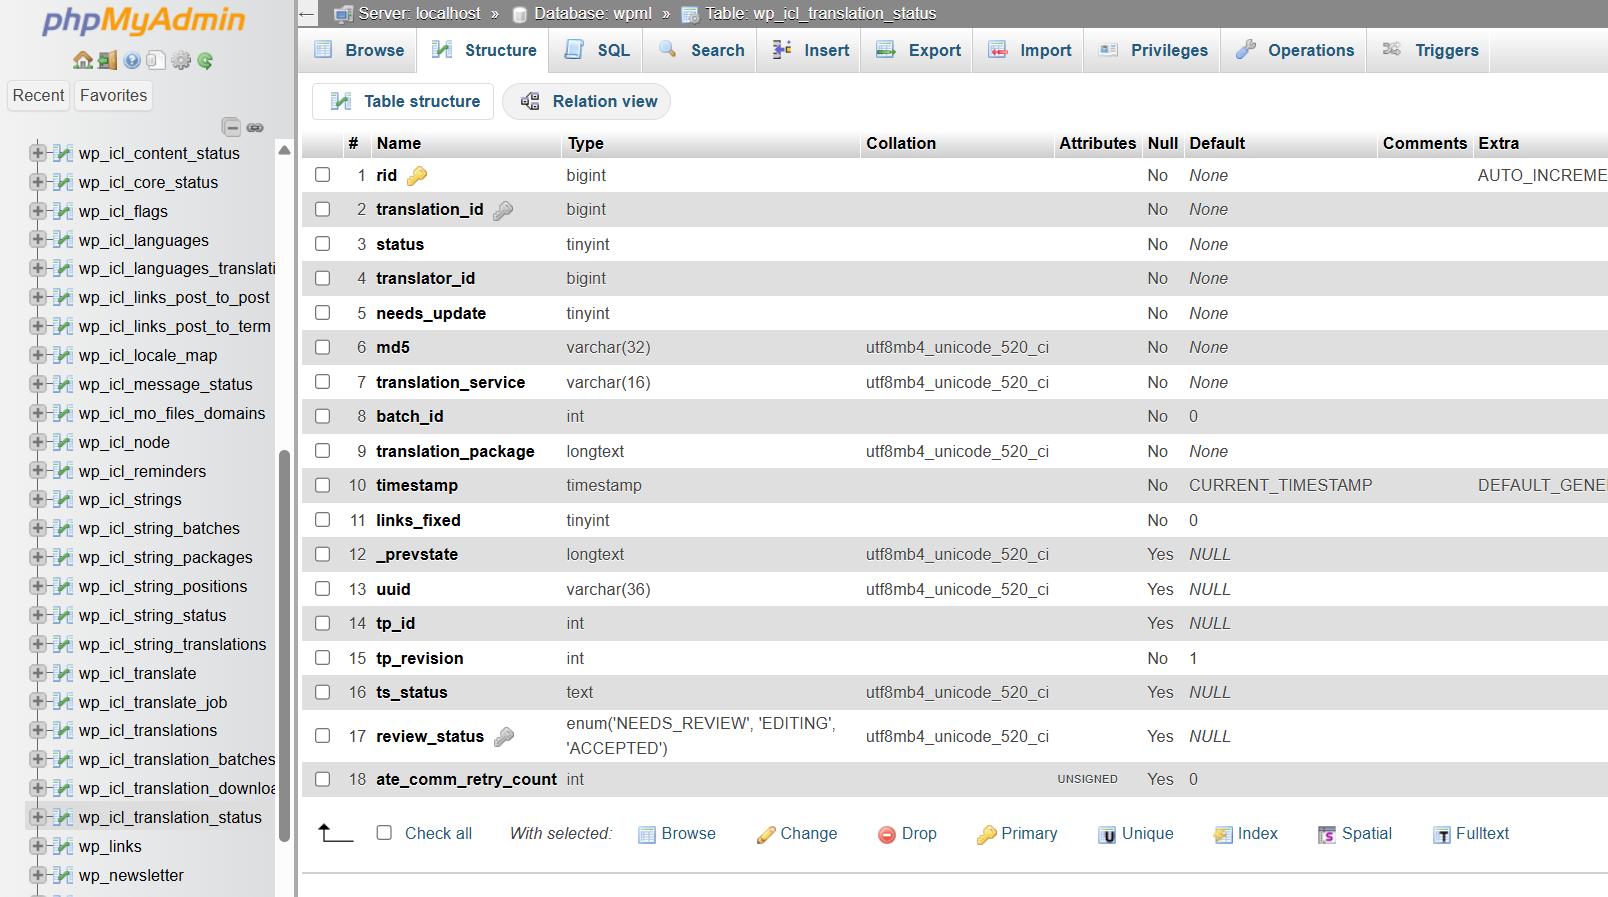Click the log out door icon
The image size is (1608, 897).
[x=107, y=60]
